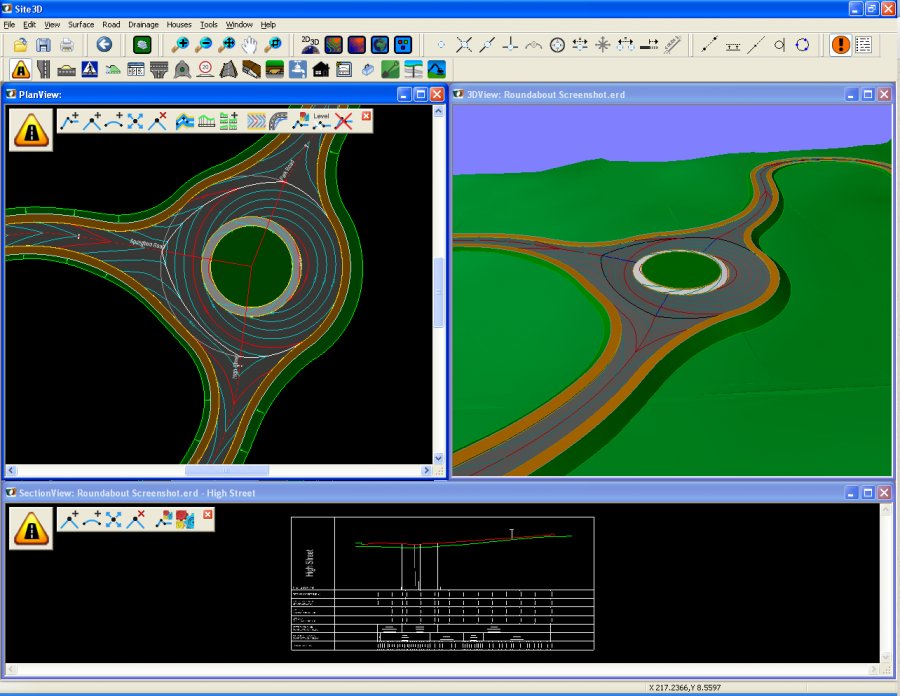
Task: Select the blue-dotted circle tool
Action: pos(802,45)
